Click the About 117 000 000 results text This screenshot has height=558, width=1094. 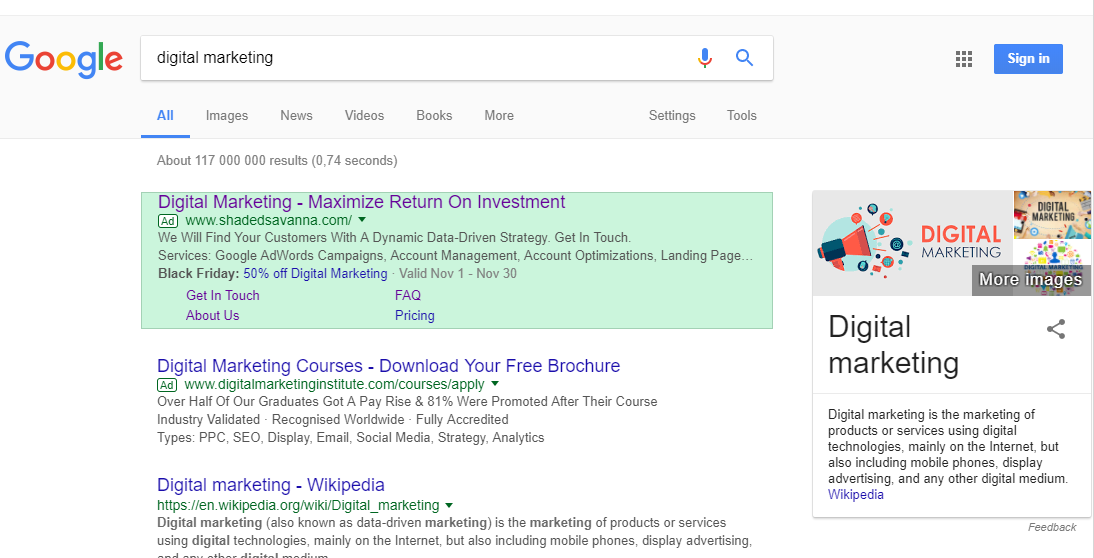[x=277, y=160]
